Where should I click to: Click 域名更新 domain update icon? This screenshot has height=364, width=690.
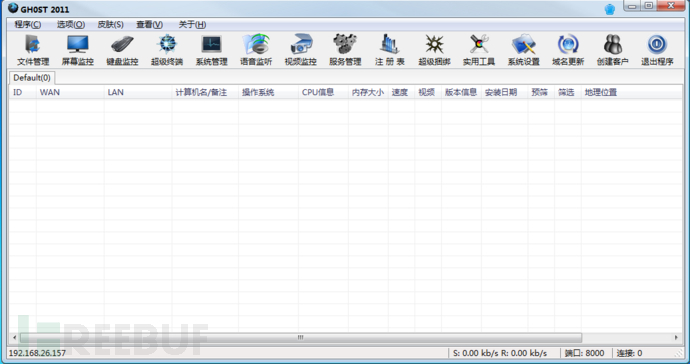568,50
